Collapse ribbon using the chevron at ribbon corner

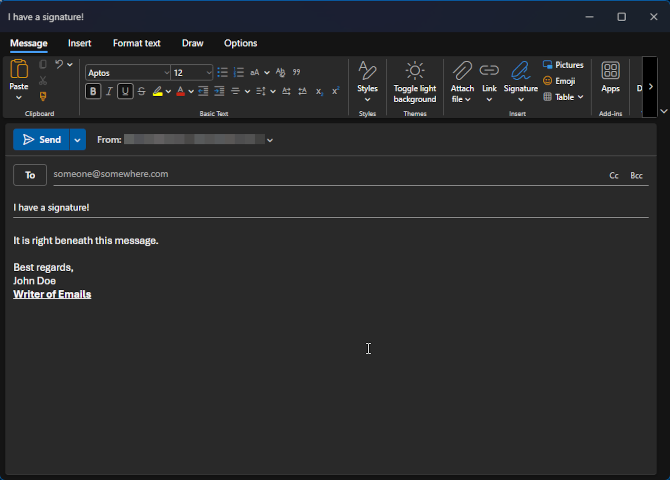(664, 111)
